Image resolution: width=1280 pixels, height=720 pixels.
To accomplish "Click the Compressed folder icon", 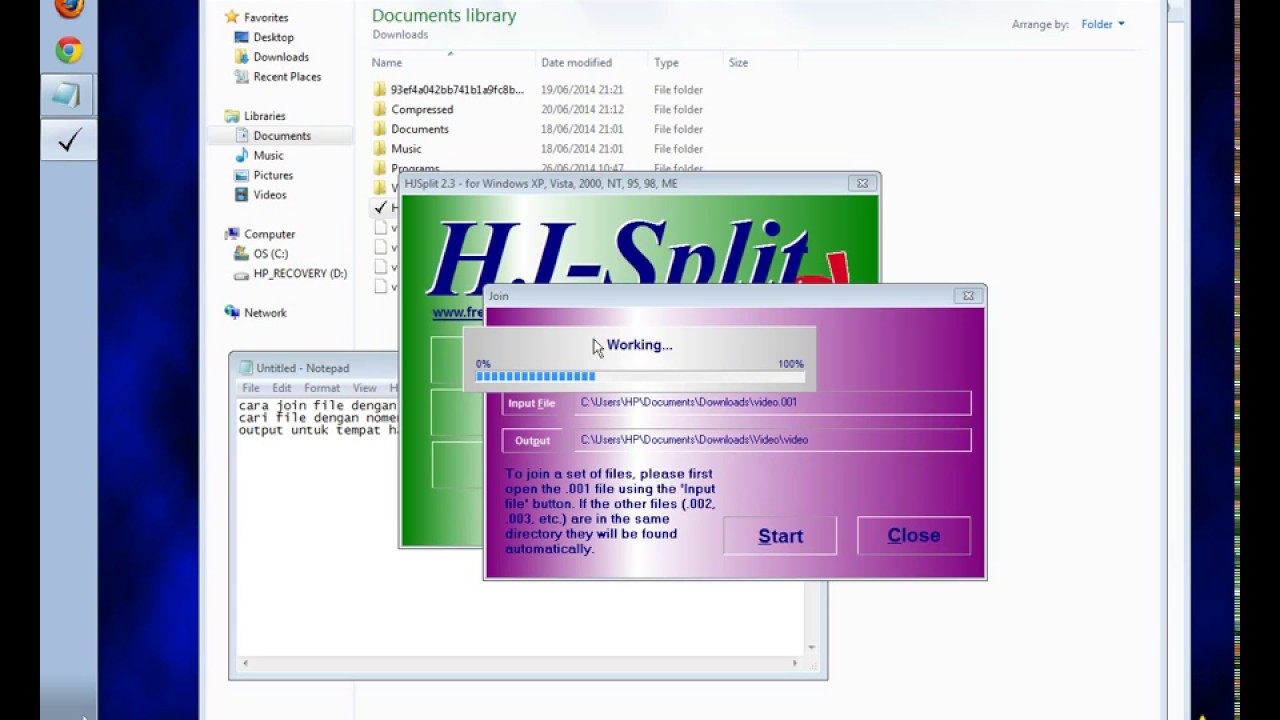I will [x=380, y=110].
